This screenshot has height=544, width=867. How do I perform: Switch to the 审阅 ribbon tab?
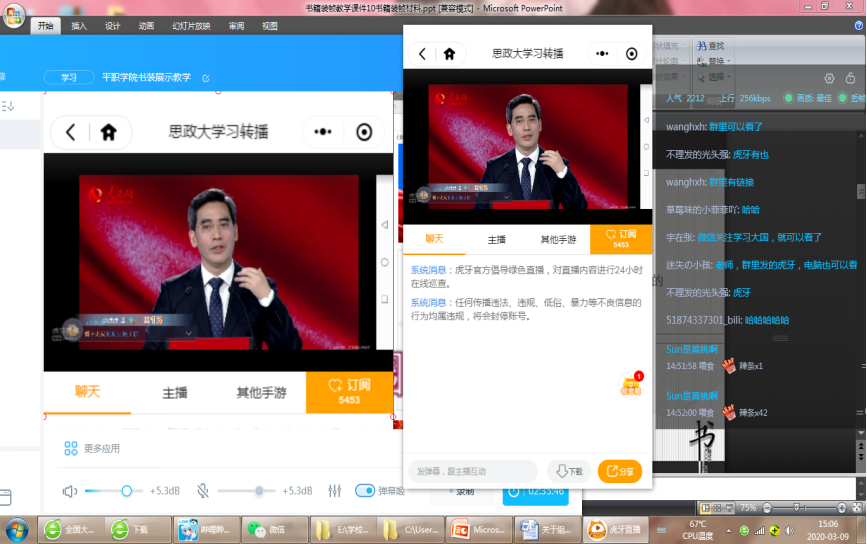(x=237, y=26)
